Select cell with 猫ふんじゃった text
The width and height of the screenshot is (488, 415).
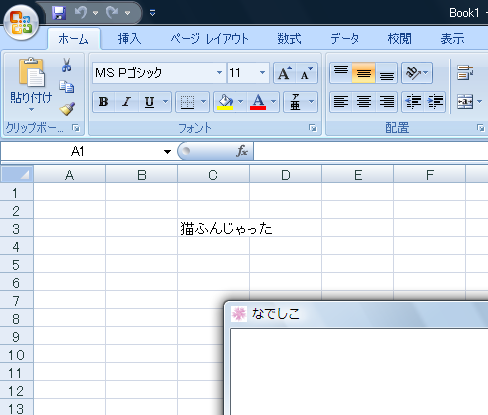[x=213, y=229]
